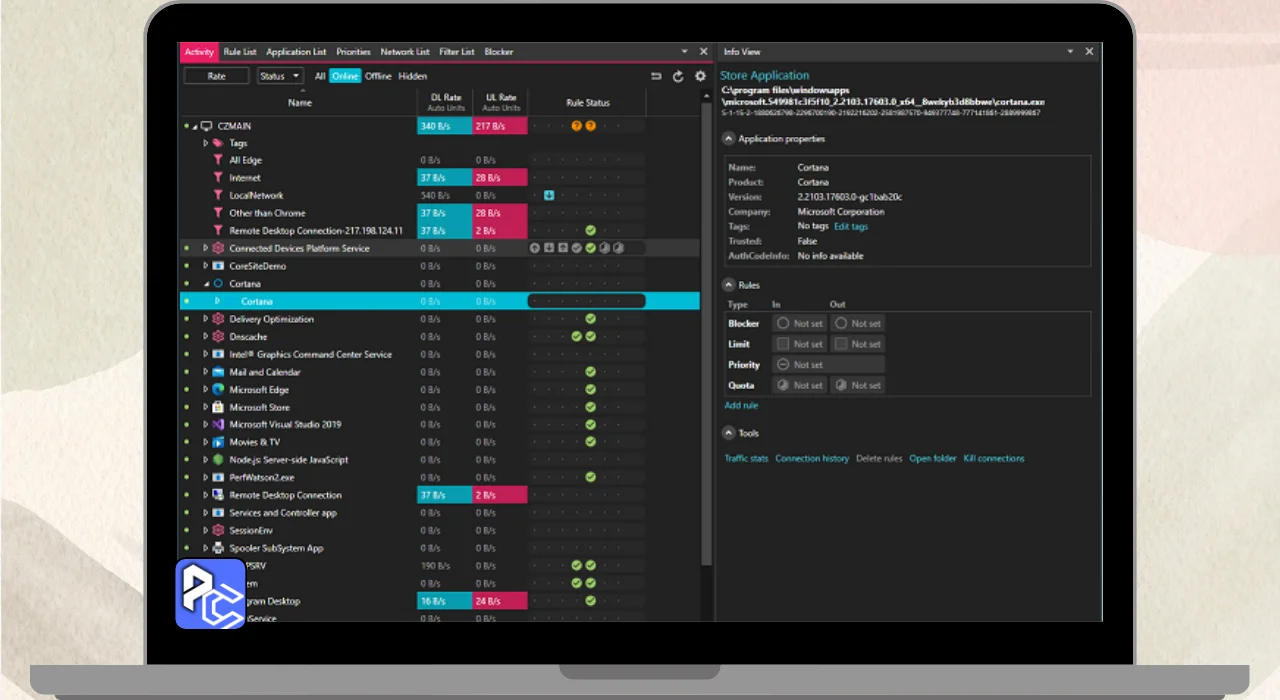Click the blue download limit icon in LocalNetwork row
1280x700 pixels.
click(549, 195)
